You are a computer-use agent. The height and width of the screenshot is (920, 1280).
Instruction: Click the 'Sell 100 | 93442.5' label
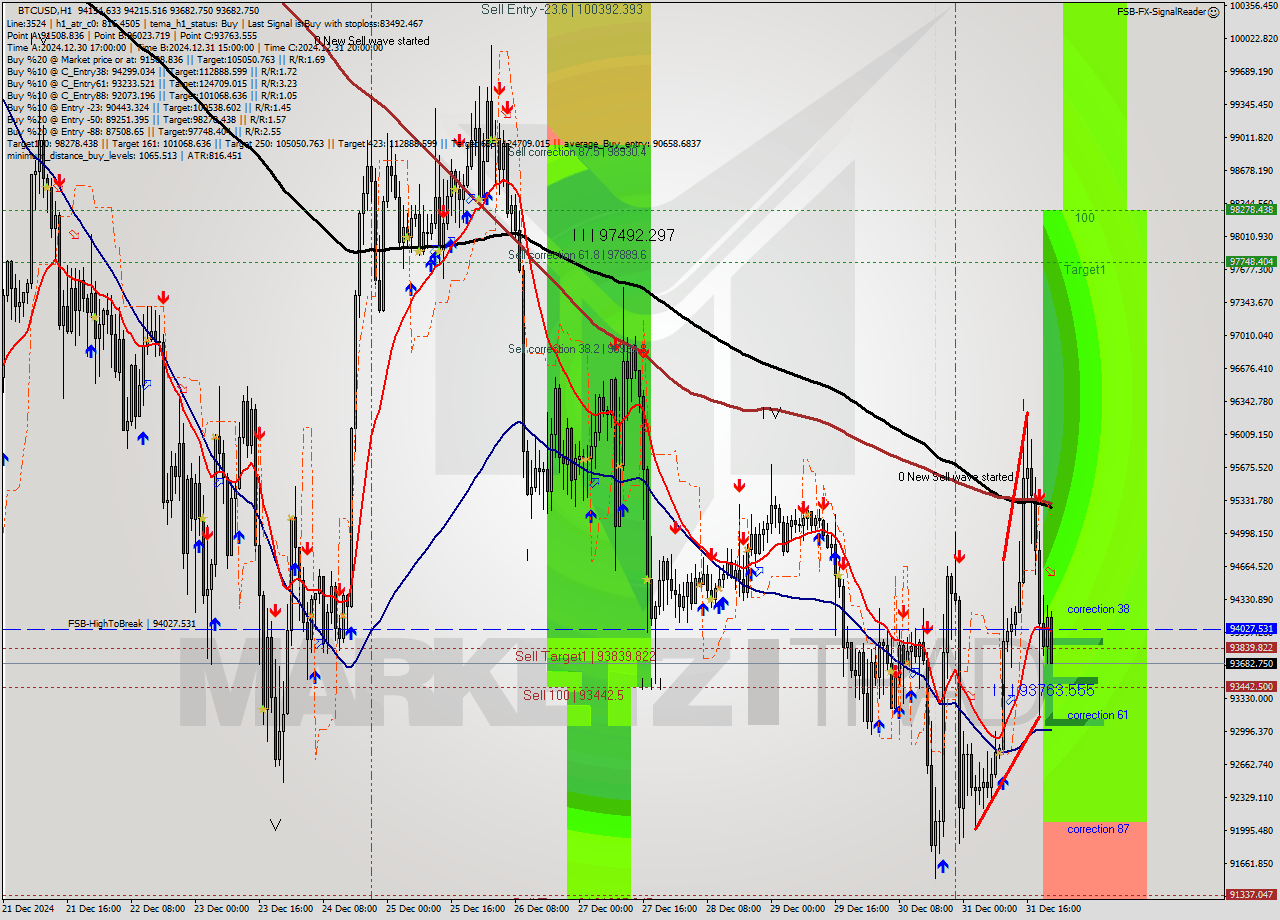(573, 695)
